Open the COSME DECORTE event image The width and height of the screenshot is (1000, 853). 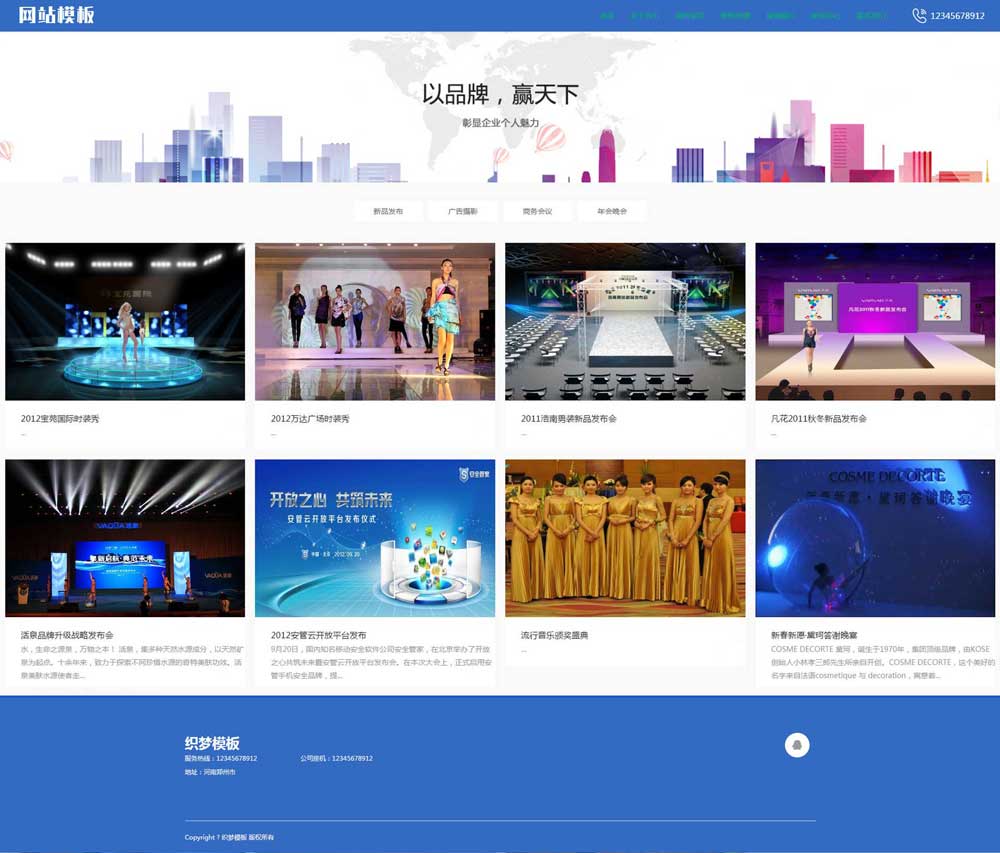[875, 538]
